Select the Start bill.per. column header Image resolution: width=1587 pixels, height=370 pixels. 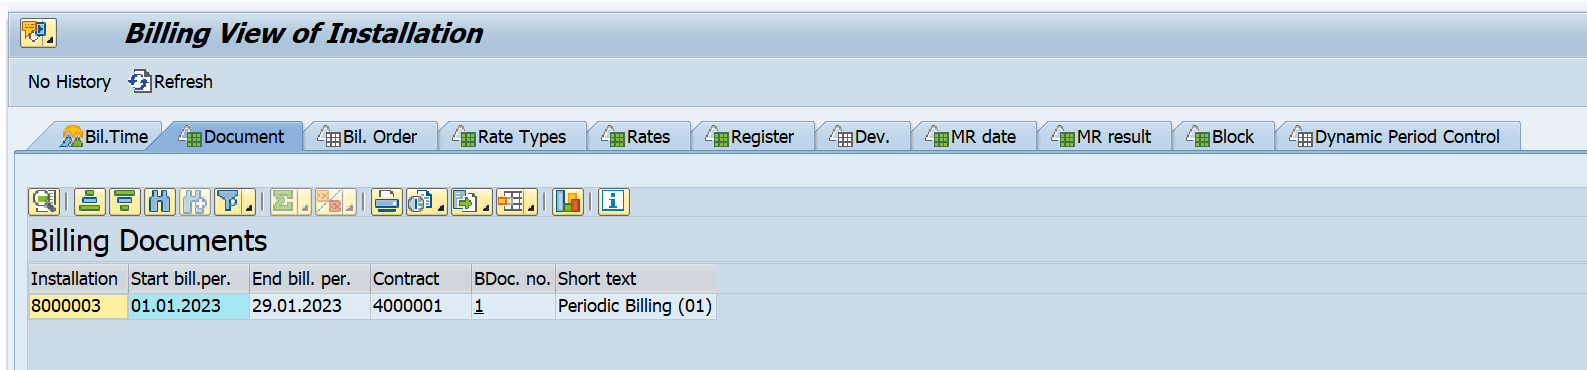[189, 279]
